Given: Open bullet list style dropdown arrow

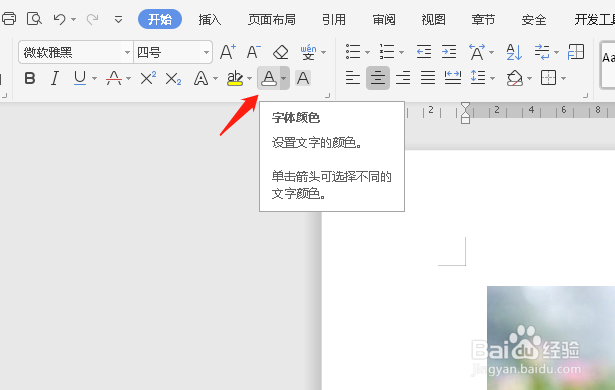Looking at the screenshot, I should 368,52.
